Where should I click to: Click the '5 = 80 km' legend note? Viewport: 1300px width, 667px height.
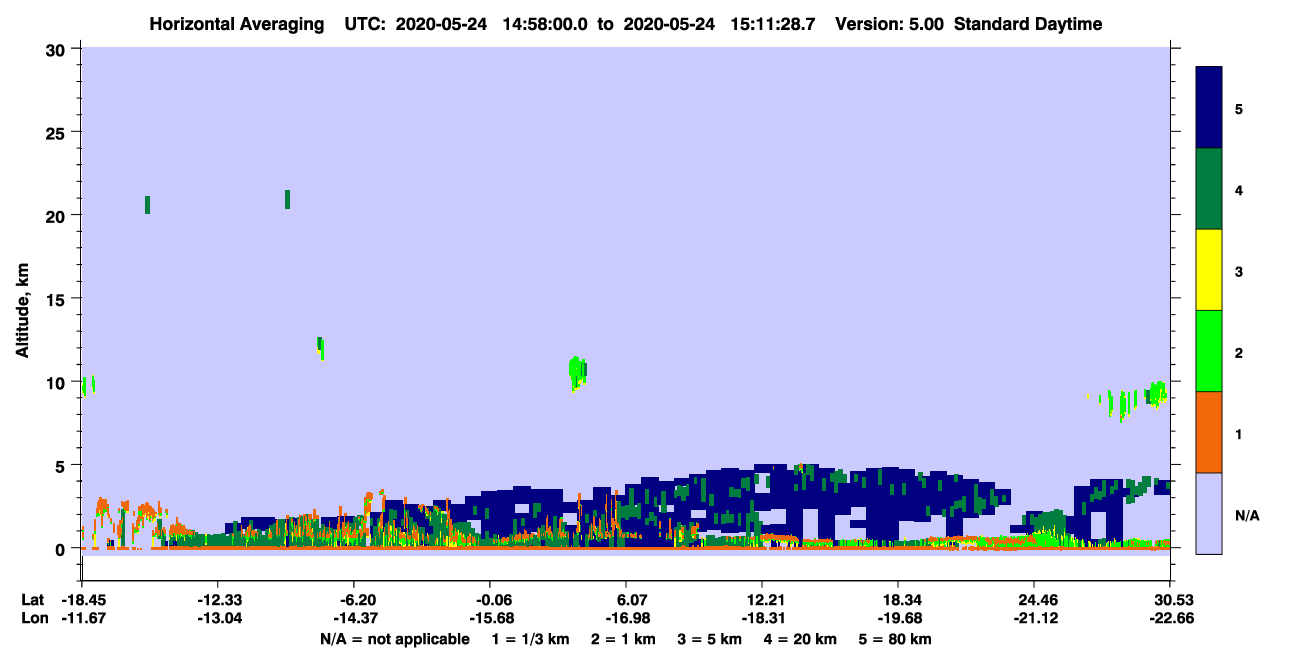(x=896, y=639)
